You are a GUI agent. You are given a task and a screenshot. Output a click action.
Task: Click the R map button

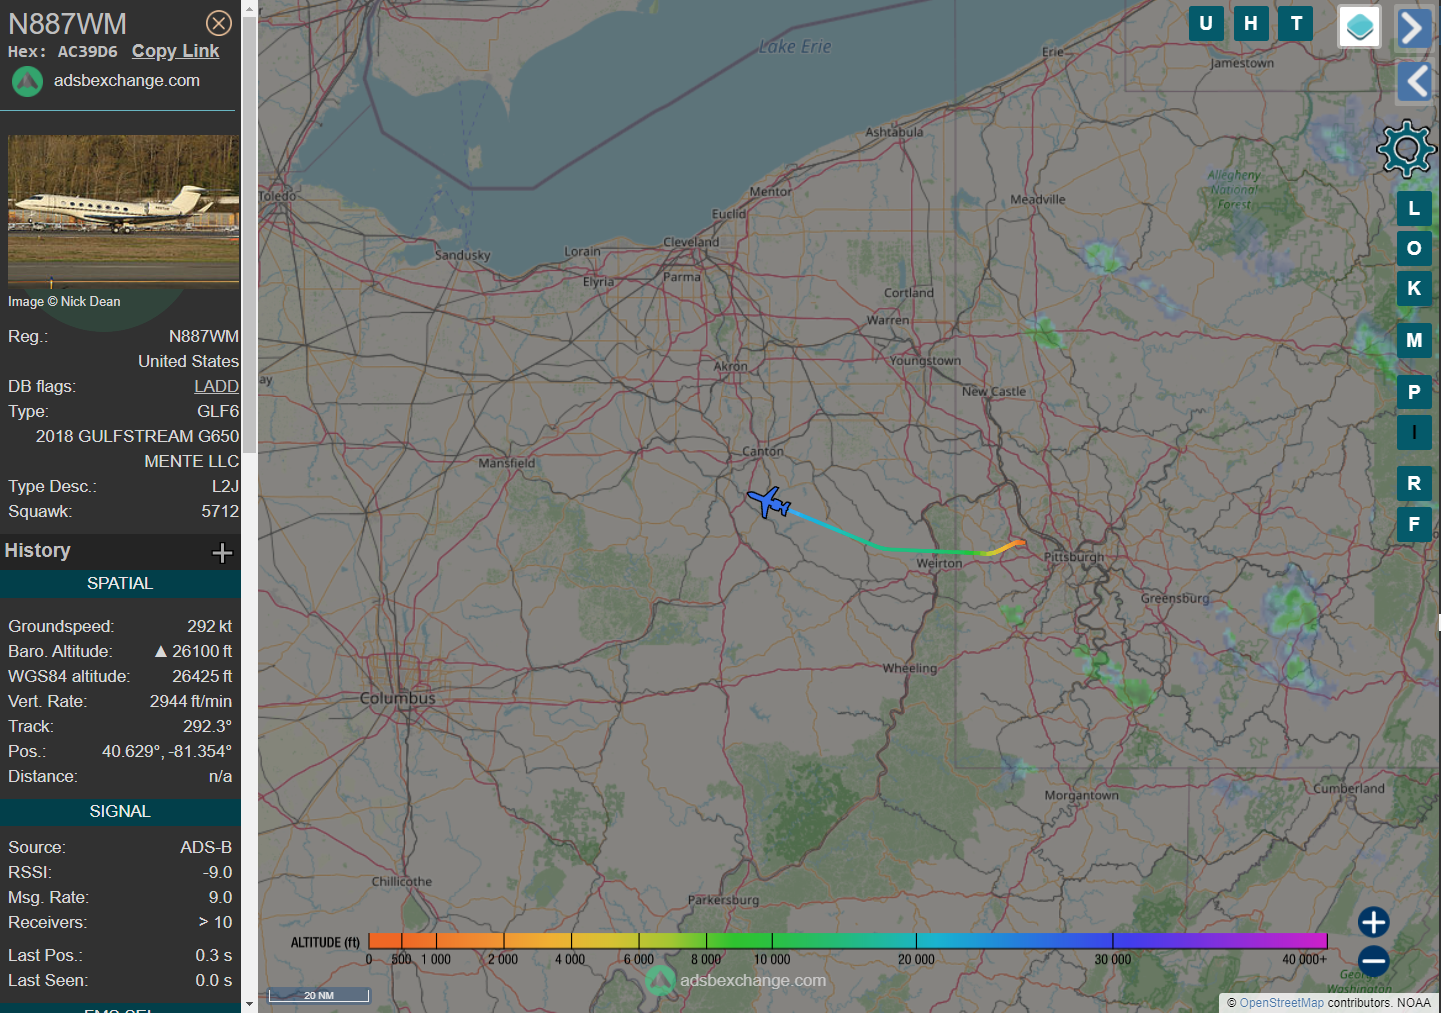pos(1414,483)
